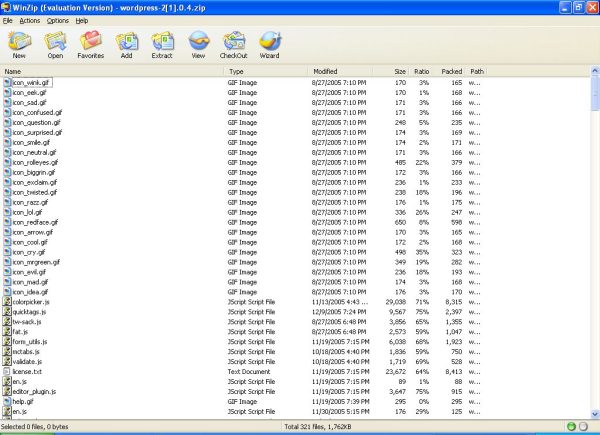Select the icon_wink.gif file icon
The width and height of the screenshot is (600, 435).
pos(7,82)
